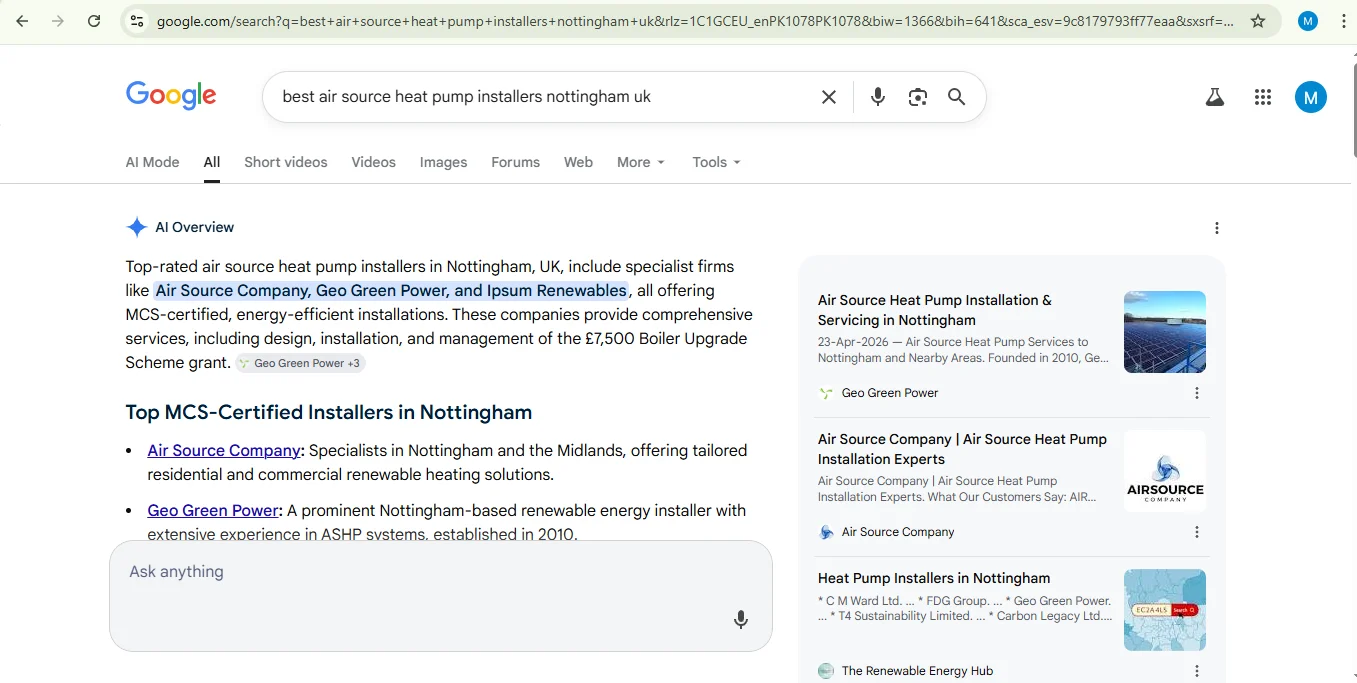Click Geo Green Power source name label
The image size is (1357, 683).
(890, 393)
